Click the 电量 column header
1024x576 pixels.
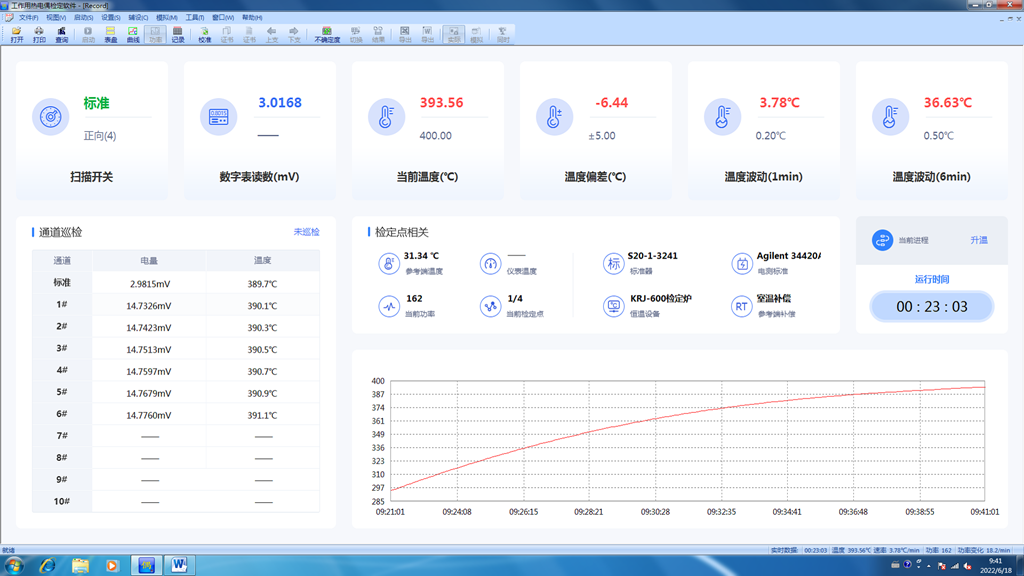[149, 261]
